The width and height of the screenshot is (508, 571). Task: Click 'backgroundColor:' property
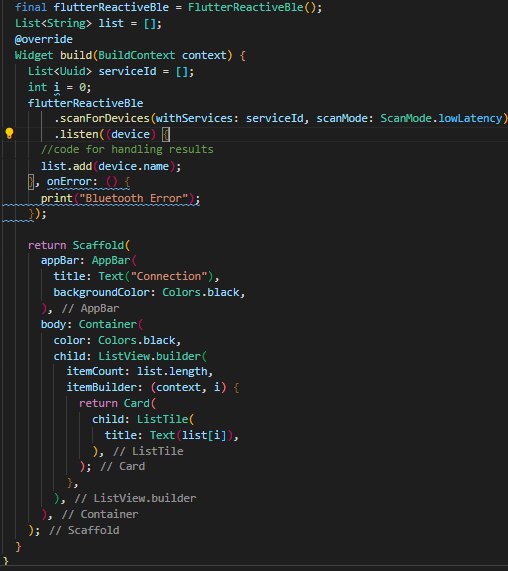tap(105, 292)
